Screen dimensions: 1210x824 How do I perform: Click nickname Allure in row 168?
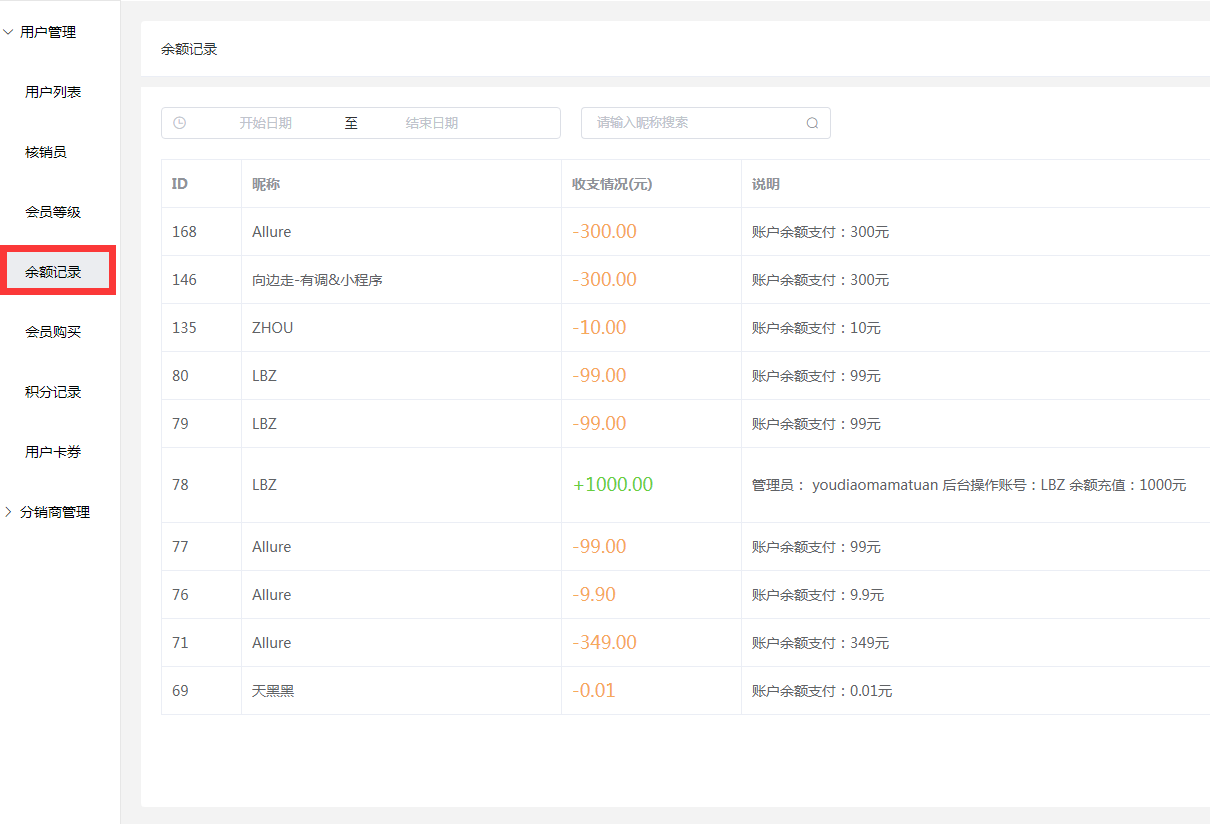[272, 232]
